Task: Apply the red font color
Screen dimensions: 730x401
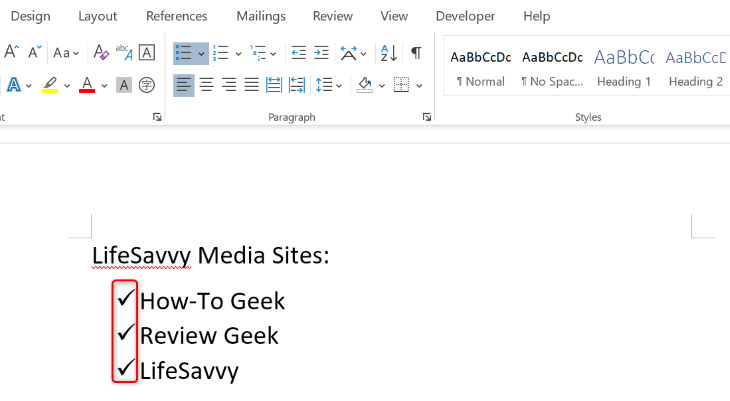Action: click(87, 85)
